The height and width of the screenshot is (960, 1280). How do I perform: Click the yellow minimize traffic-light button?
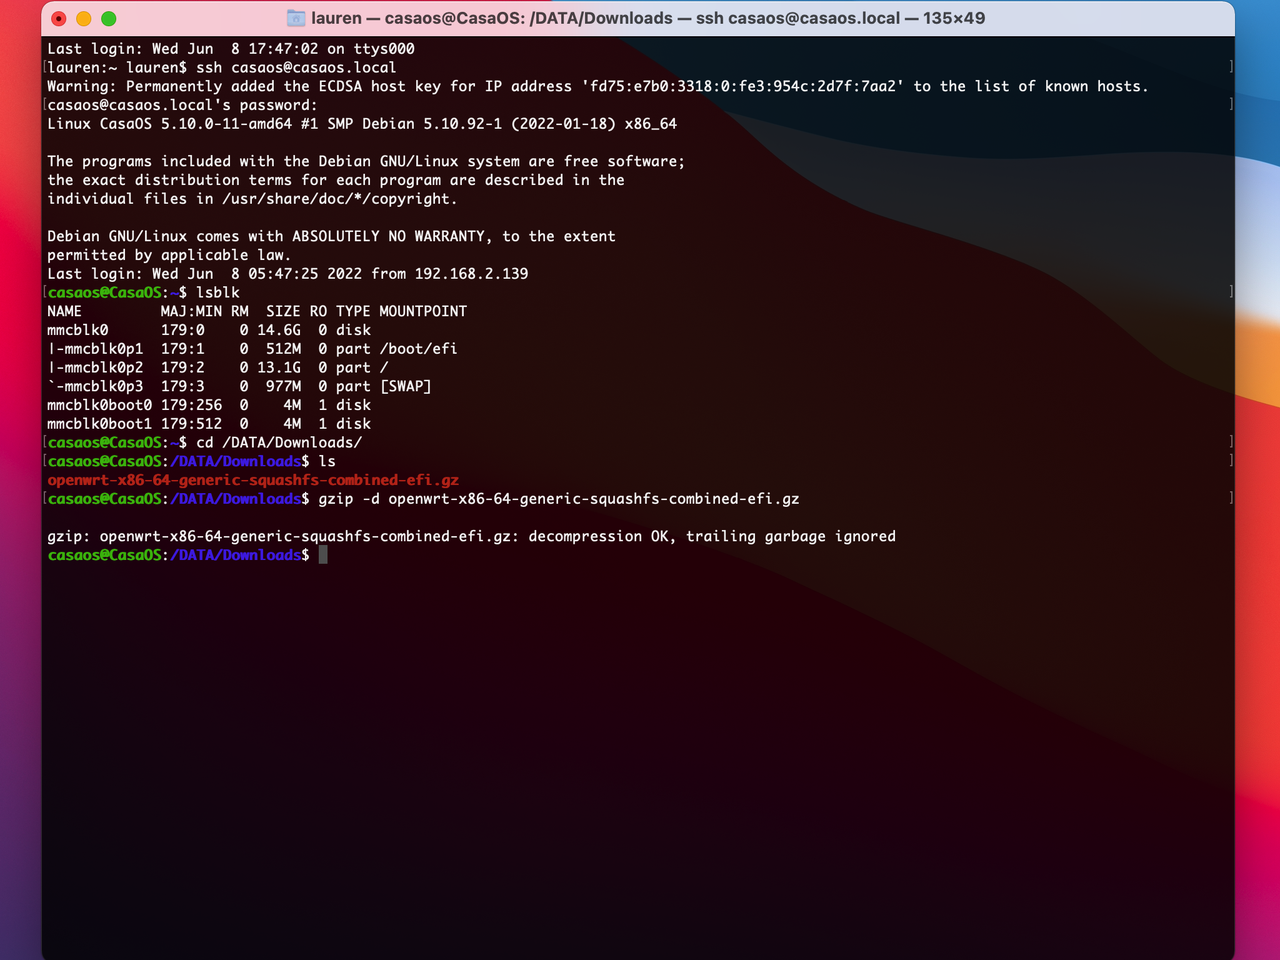pyautogui.click(x=84, y=18)
